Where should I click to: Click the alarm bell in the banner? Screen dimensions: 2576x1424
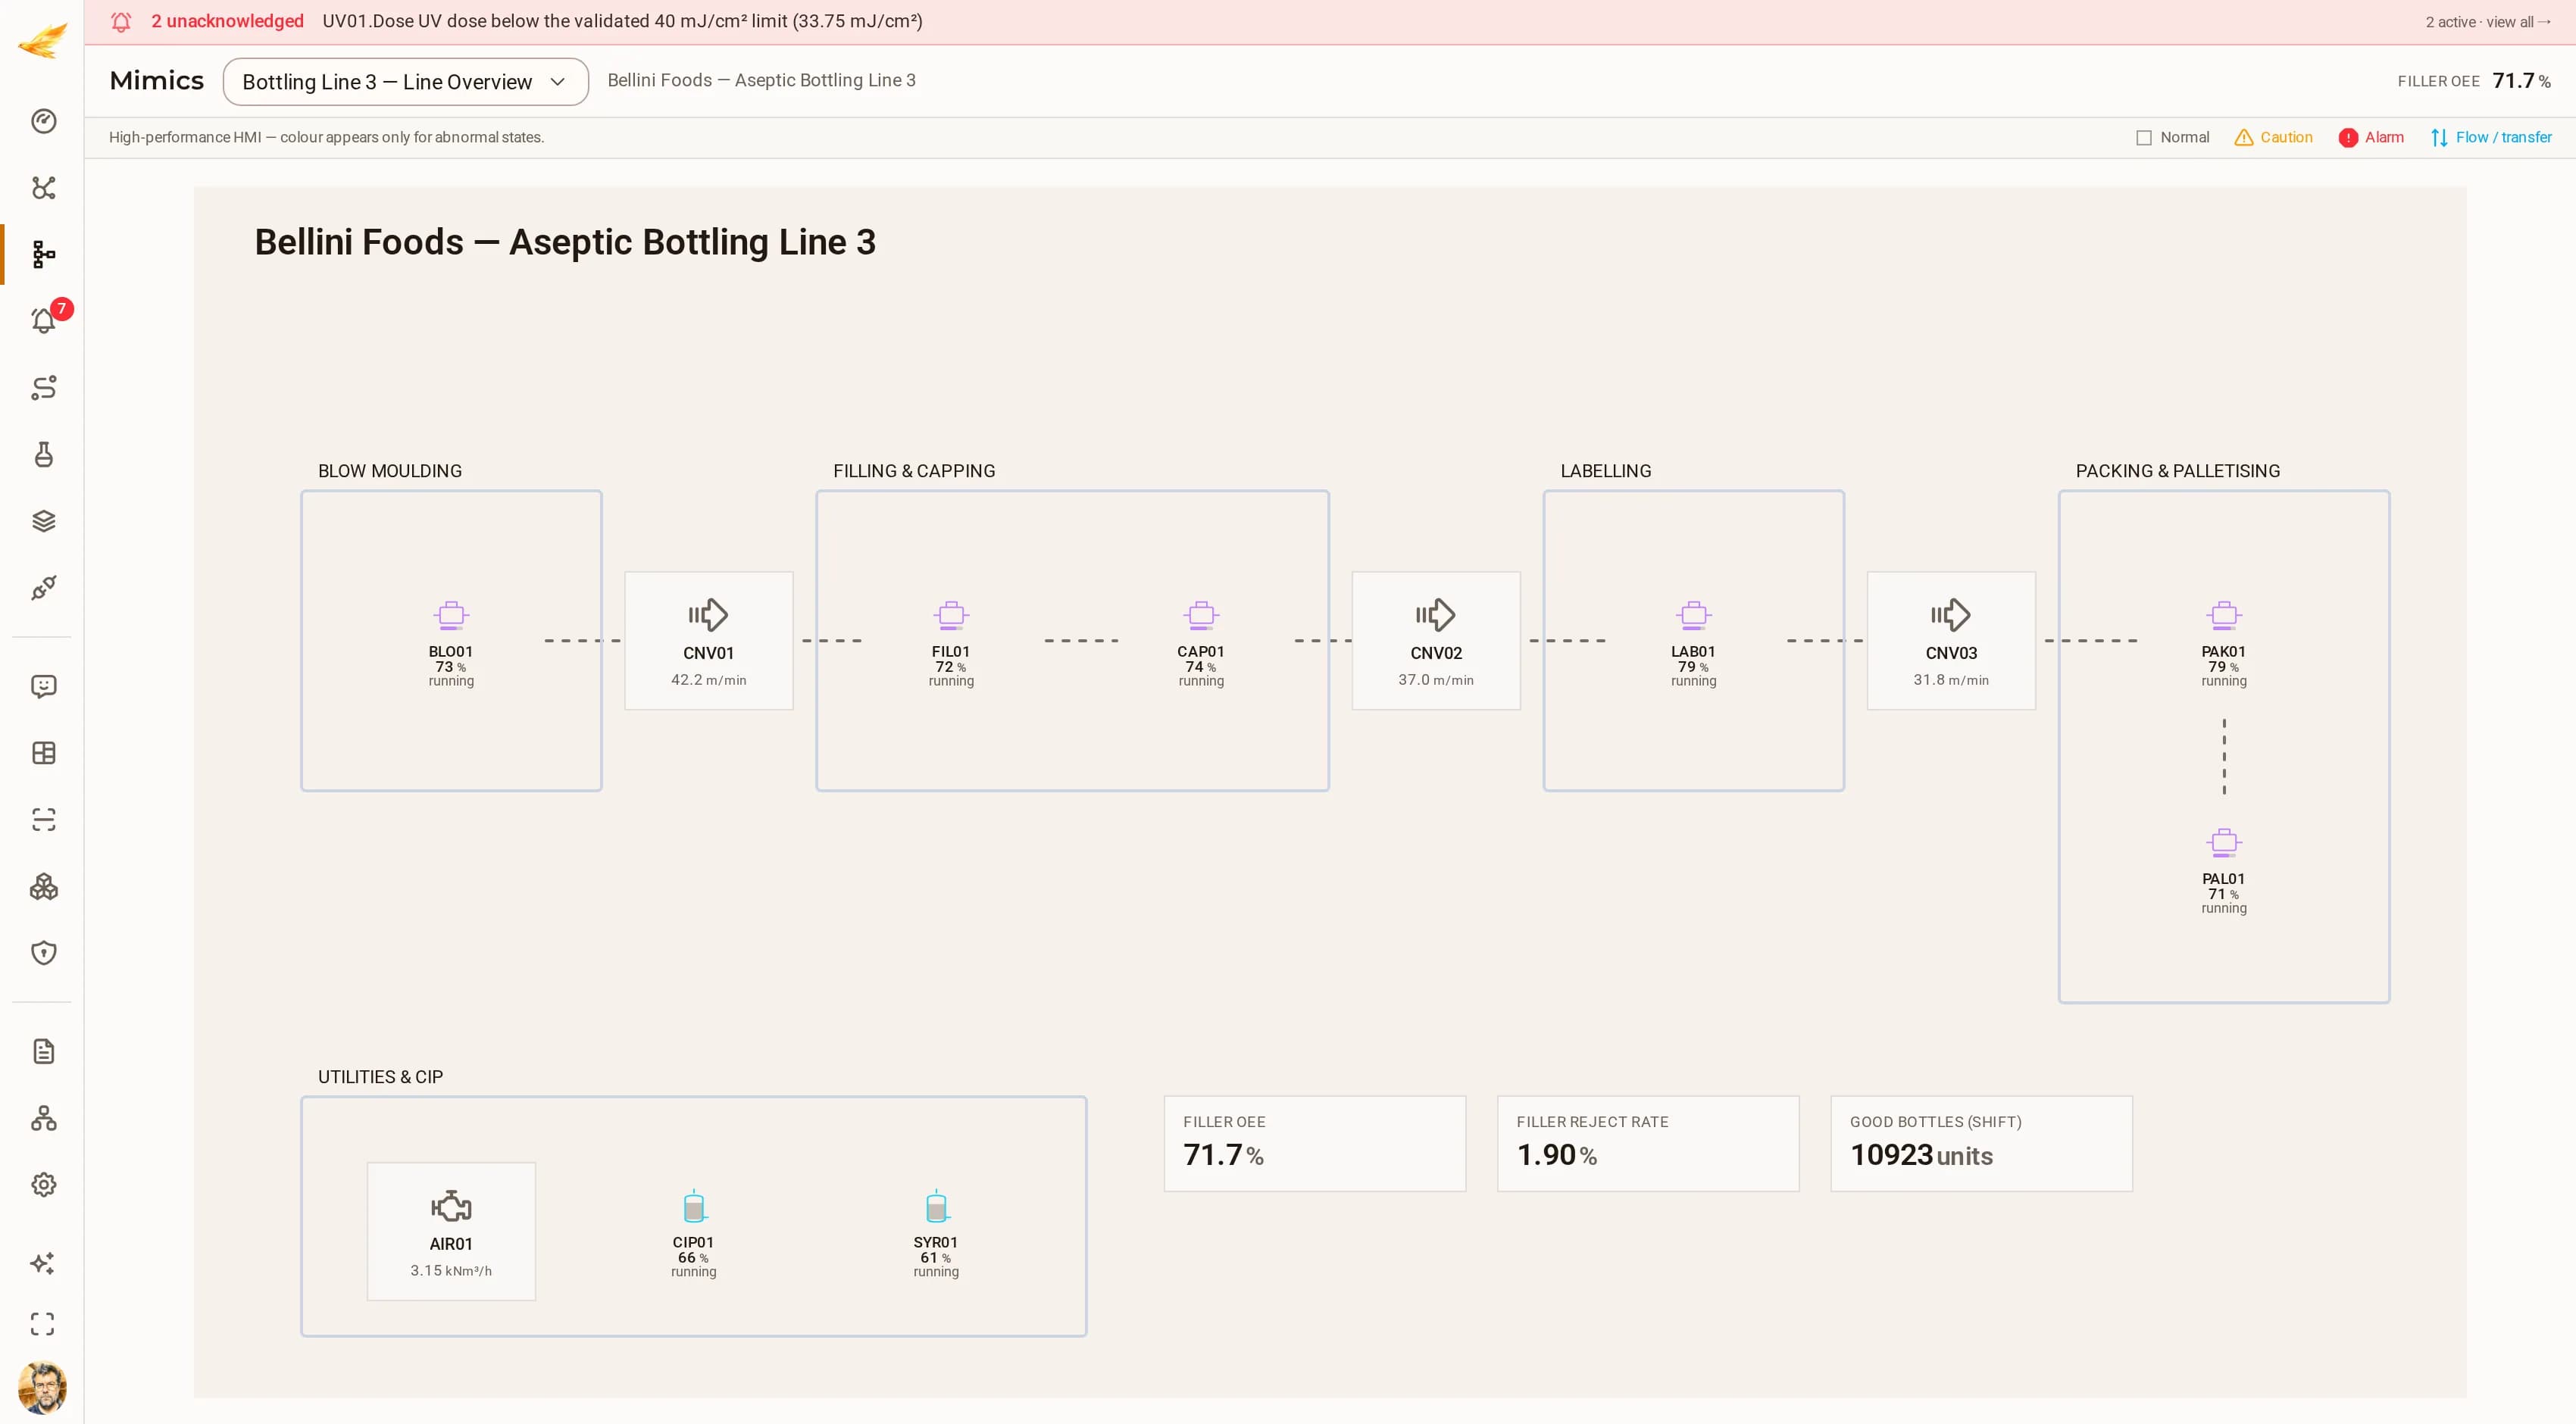tap(121, 22)
